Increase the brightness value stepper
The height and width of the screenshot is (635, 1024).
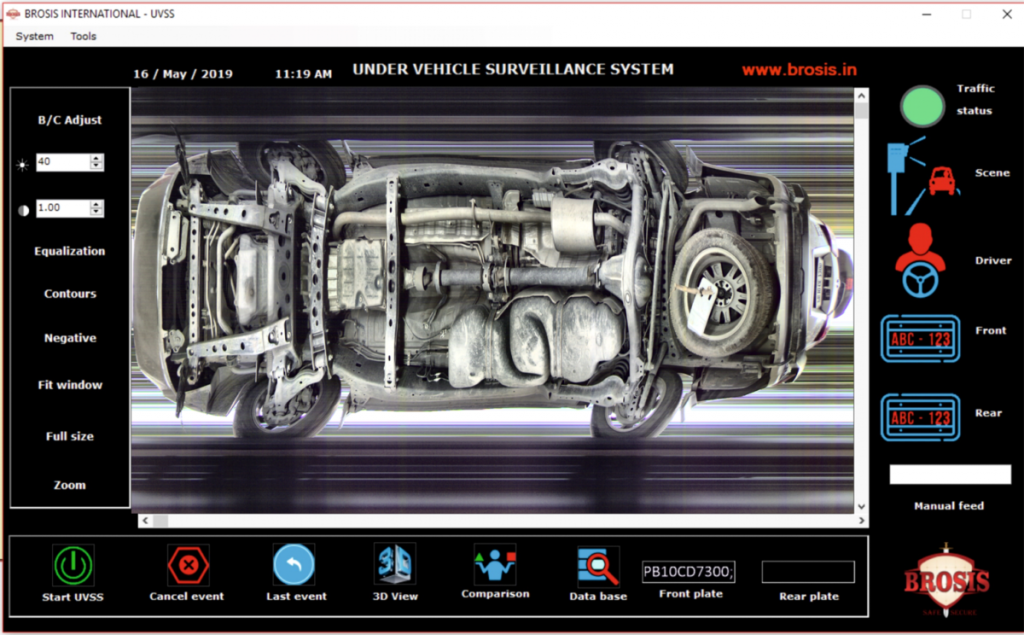97,157
